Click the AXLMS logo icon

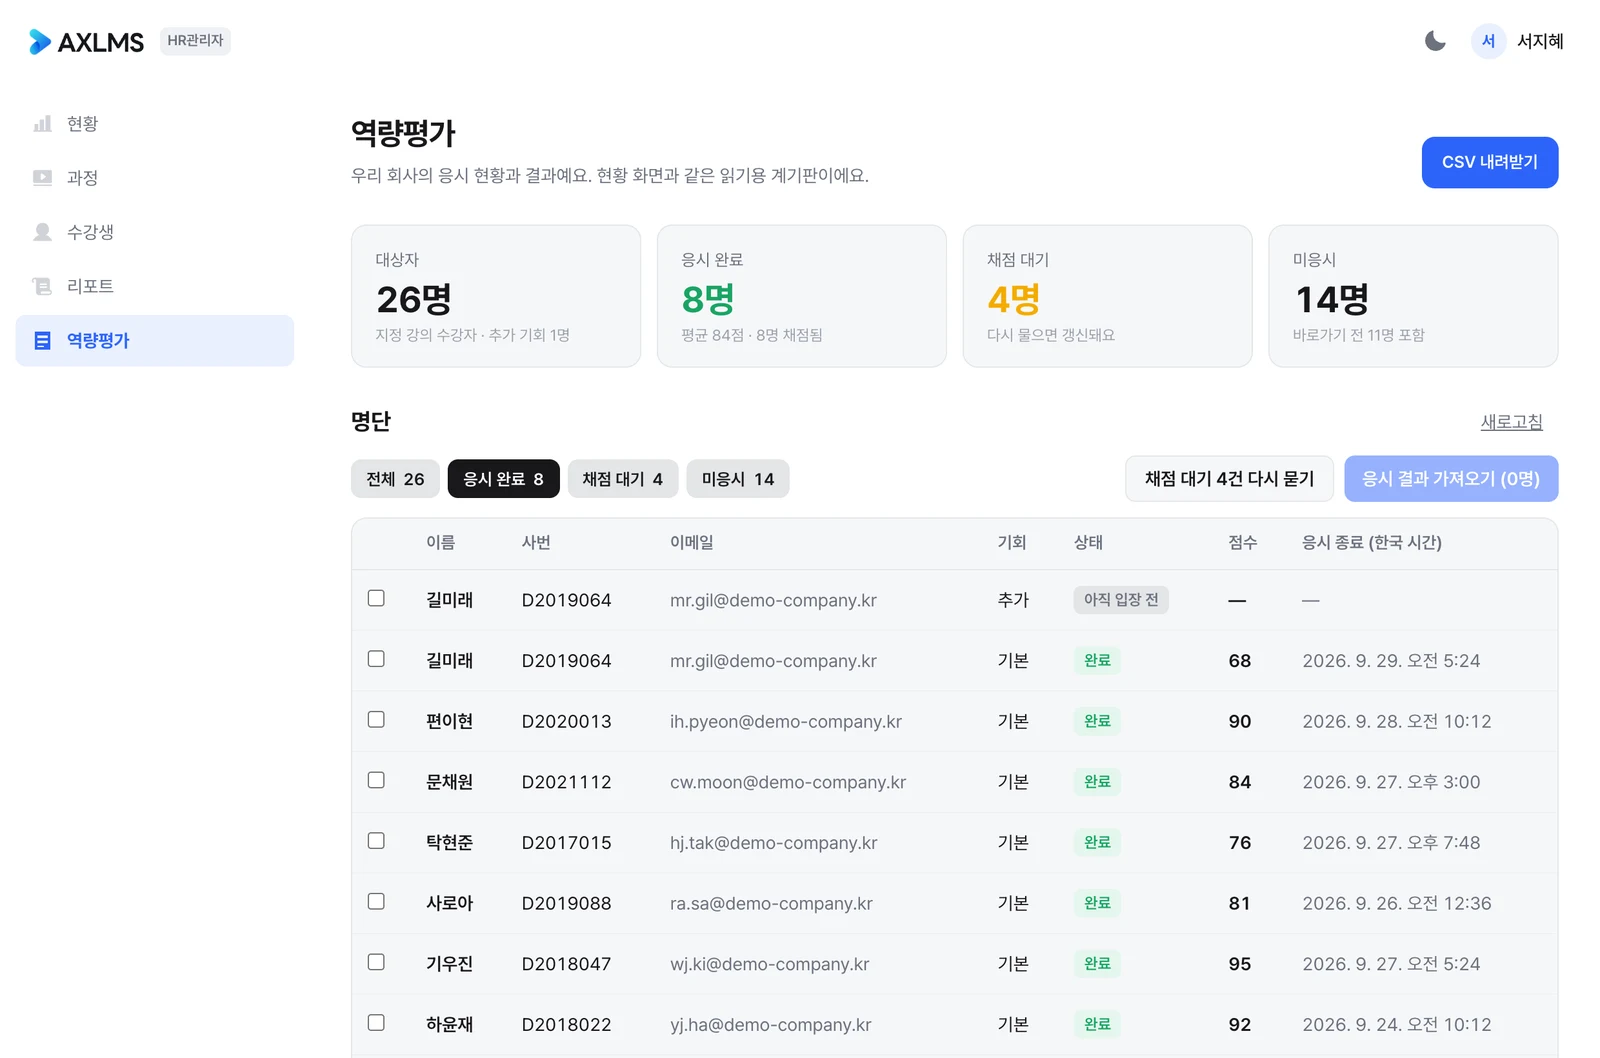point(40,41)
